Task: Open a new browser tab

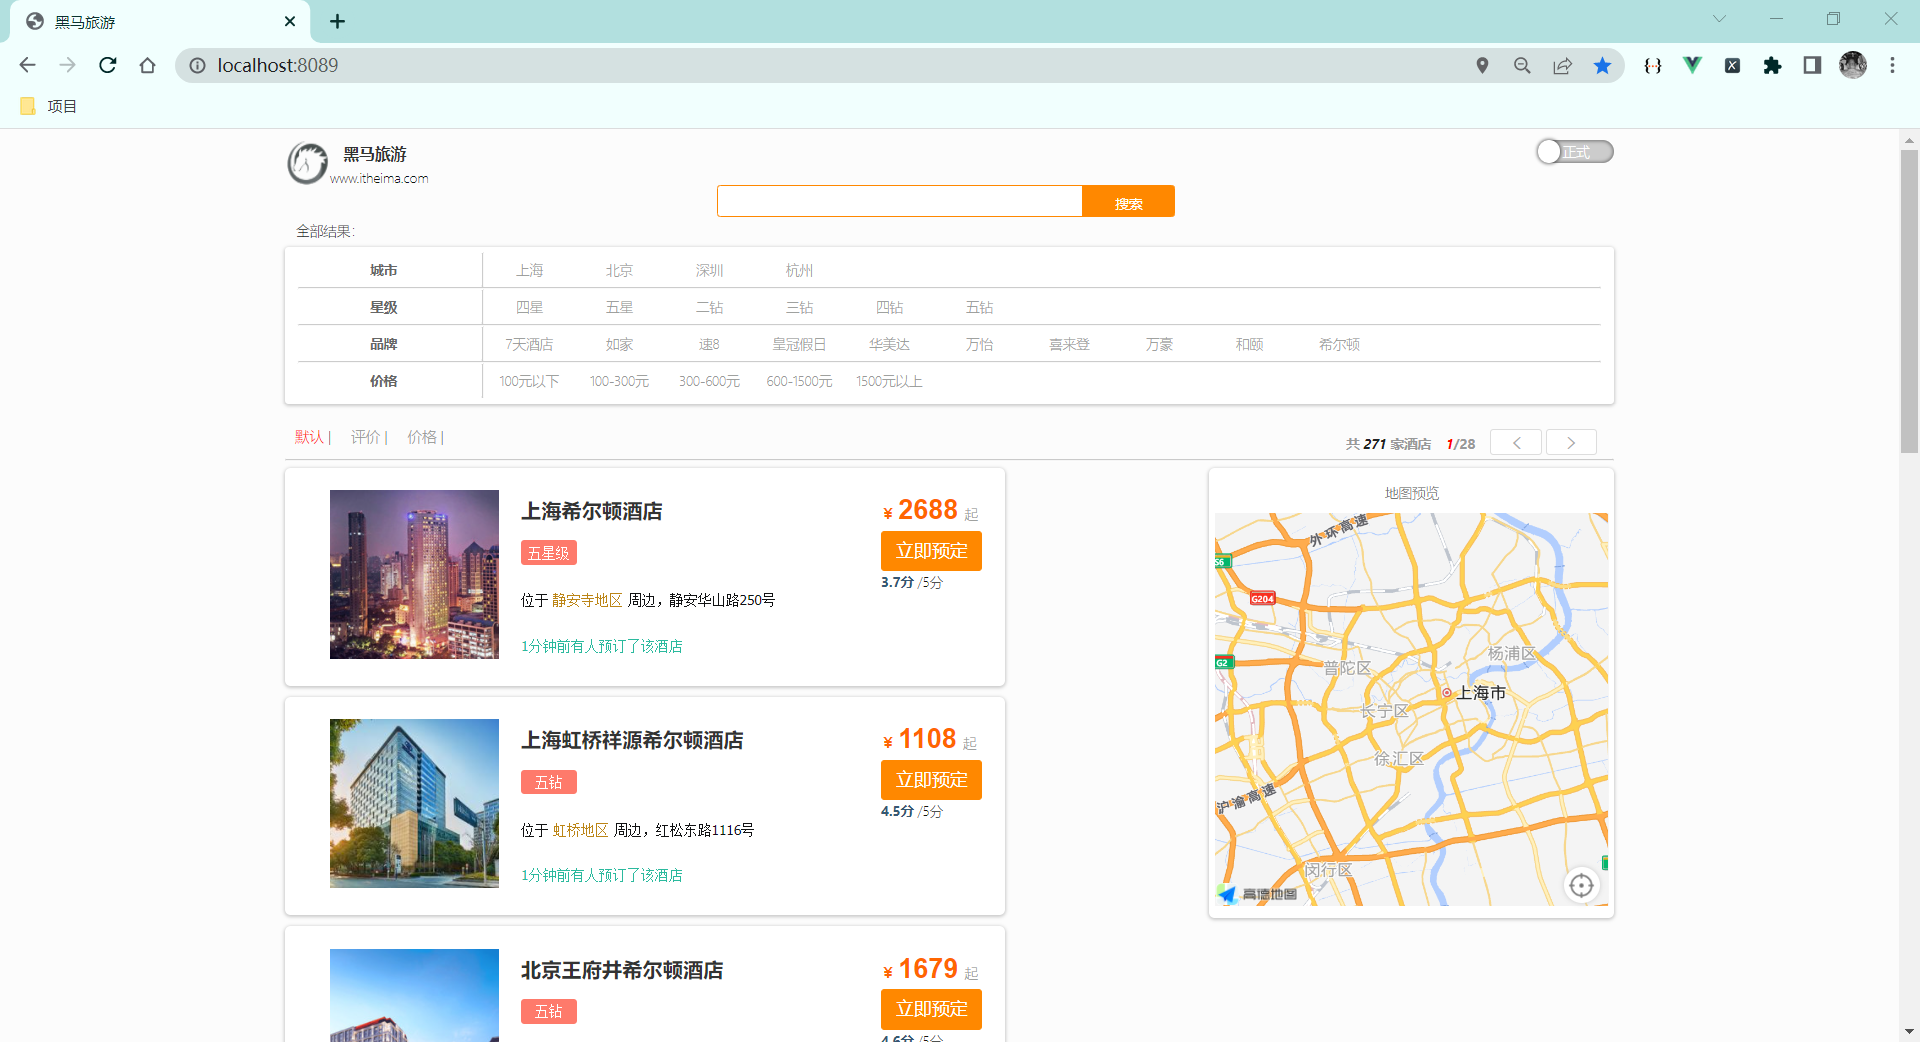Action: pyautogui.click(x=338, y=21)
